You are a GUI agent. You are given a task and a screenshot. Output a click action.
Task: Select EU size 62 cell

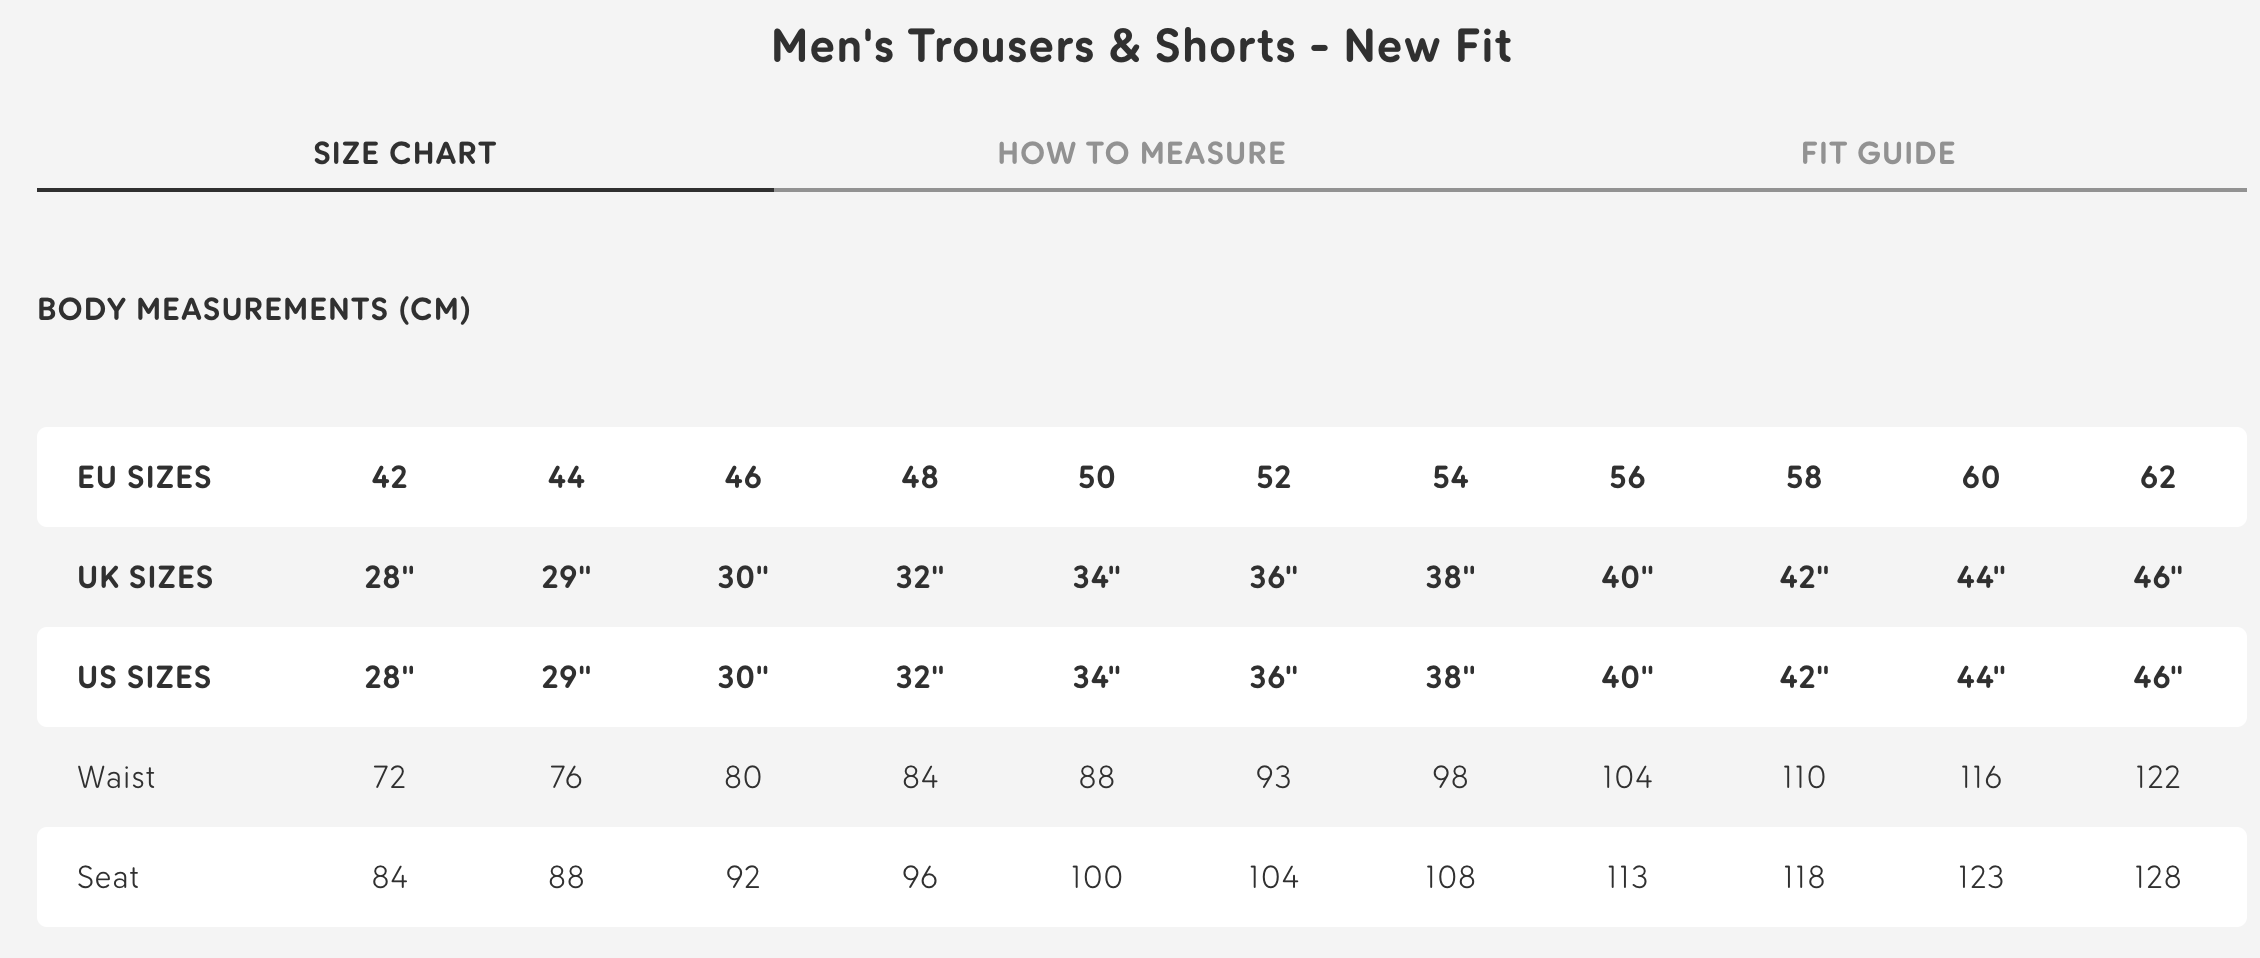coord(2157,477)
